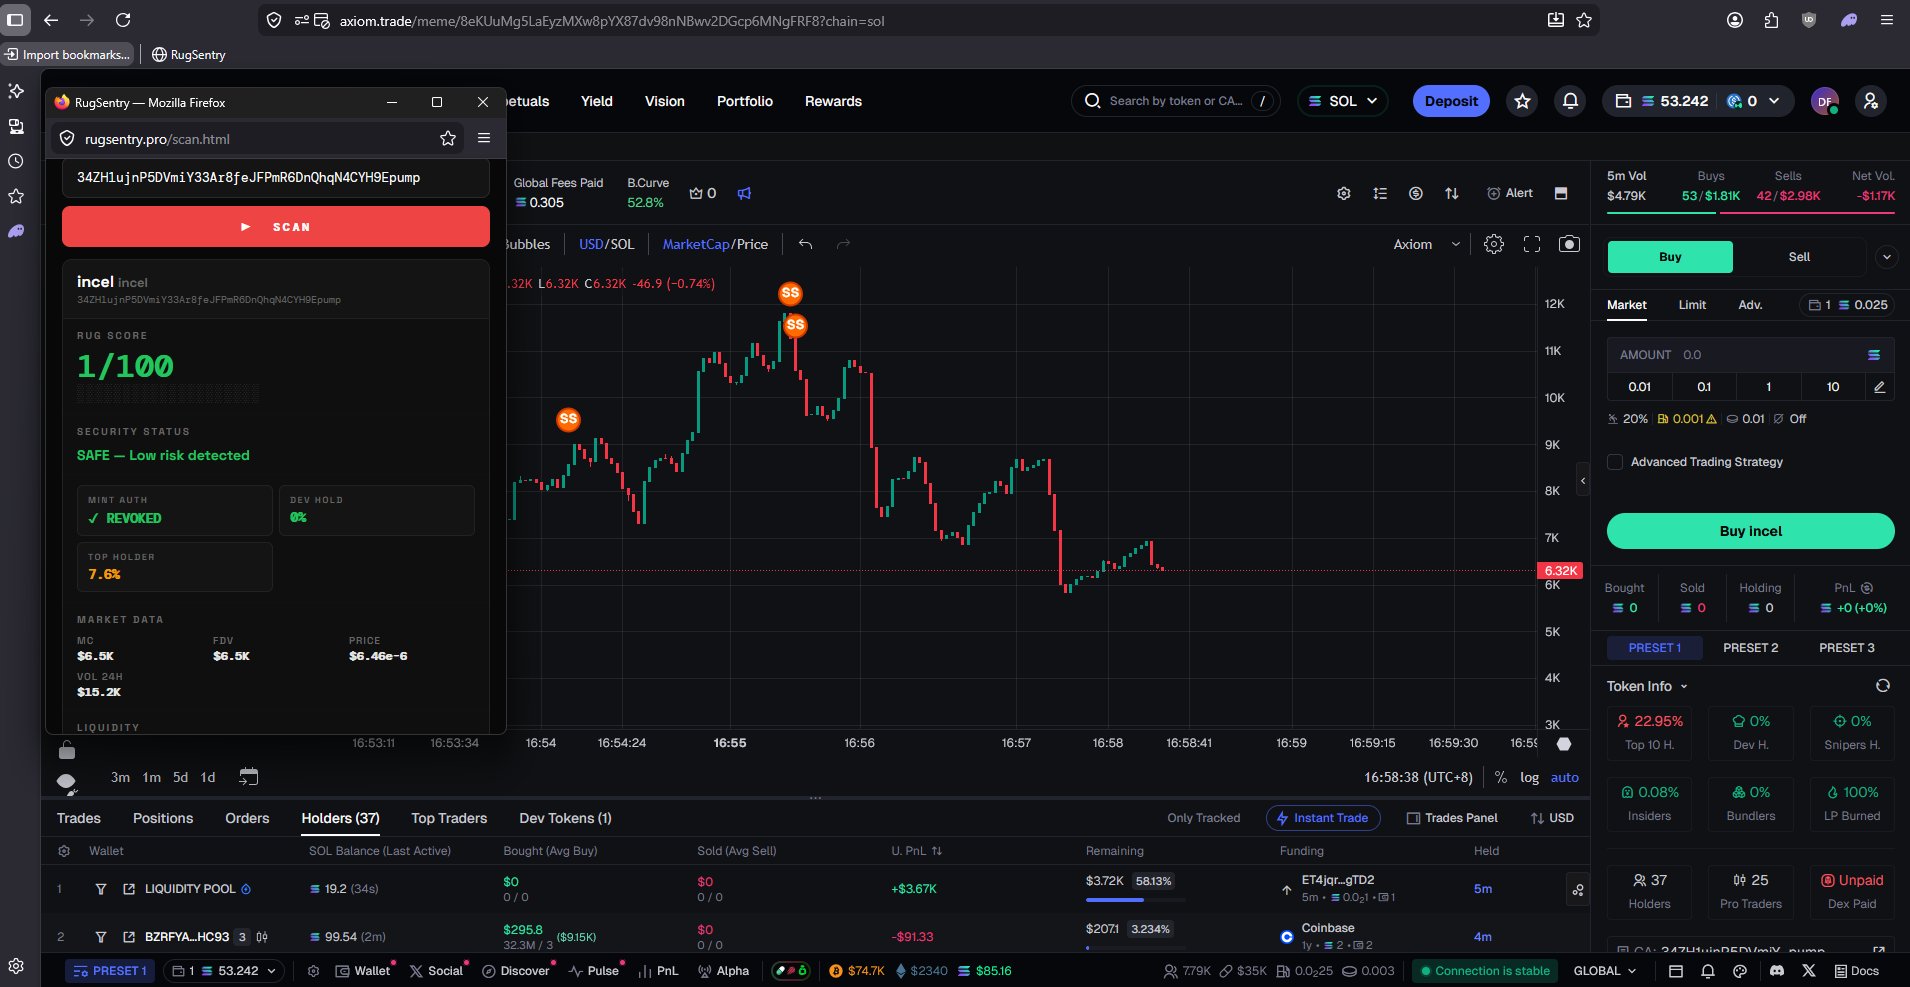The height and width of the screenshot is (987, 1910).
Task: Open the RugSentry window hamburger menu
Action: [484, 138]
